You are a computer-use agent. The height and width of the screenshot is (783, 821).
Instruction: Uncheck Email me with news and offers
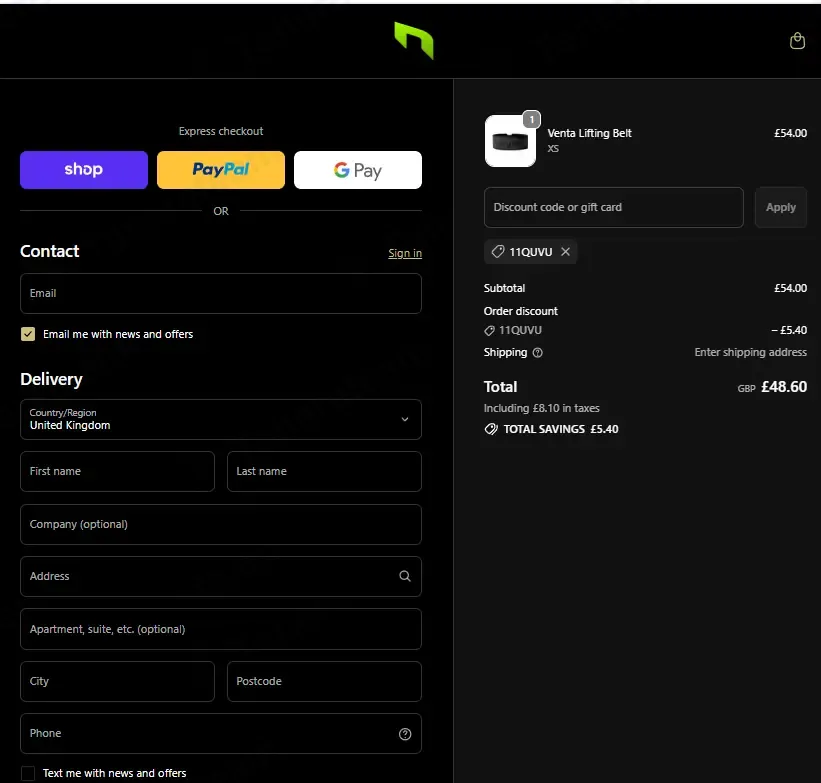(x=28, y=334)
